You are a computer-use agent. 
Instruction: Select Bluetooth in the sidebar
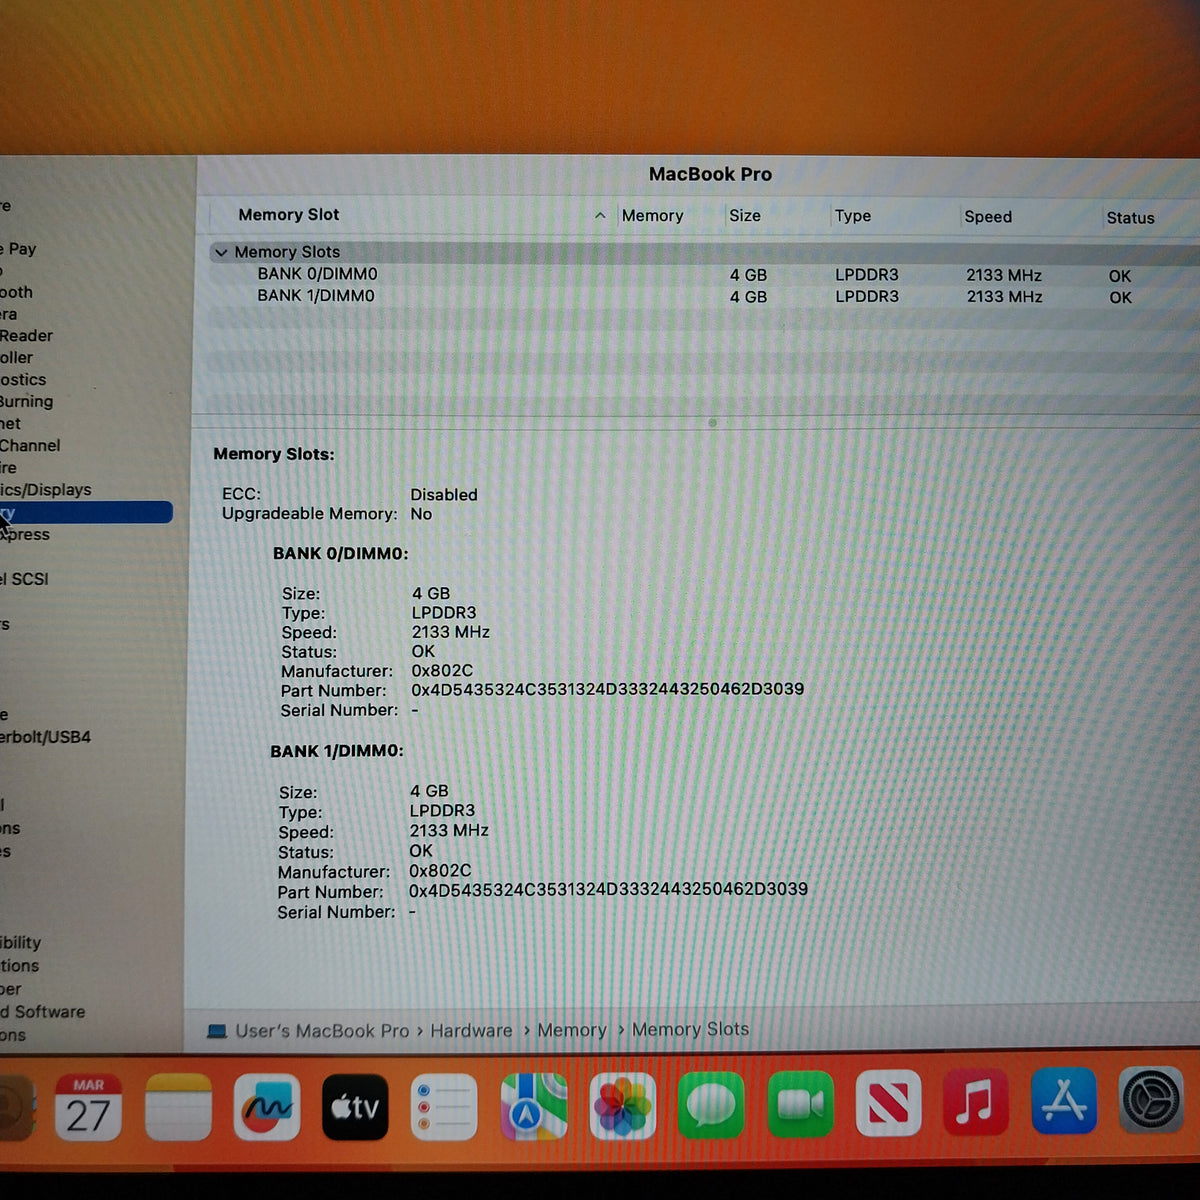17,292
